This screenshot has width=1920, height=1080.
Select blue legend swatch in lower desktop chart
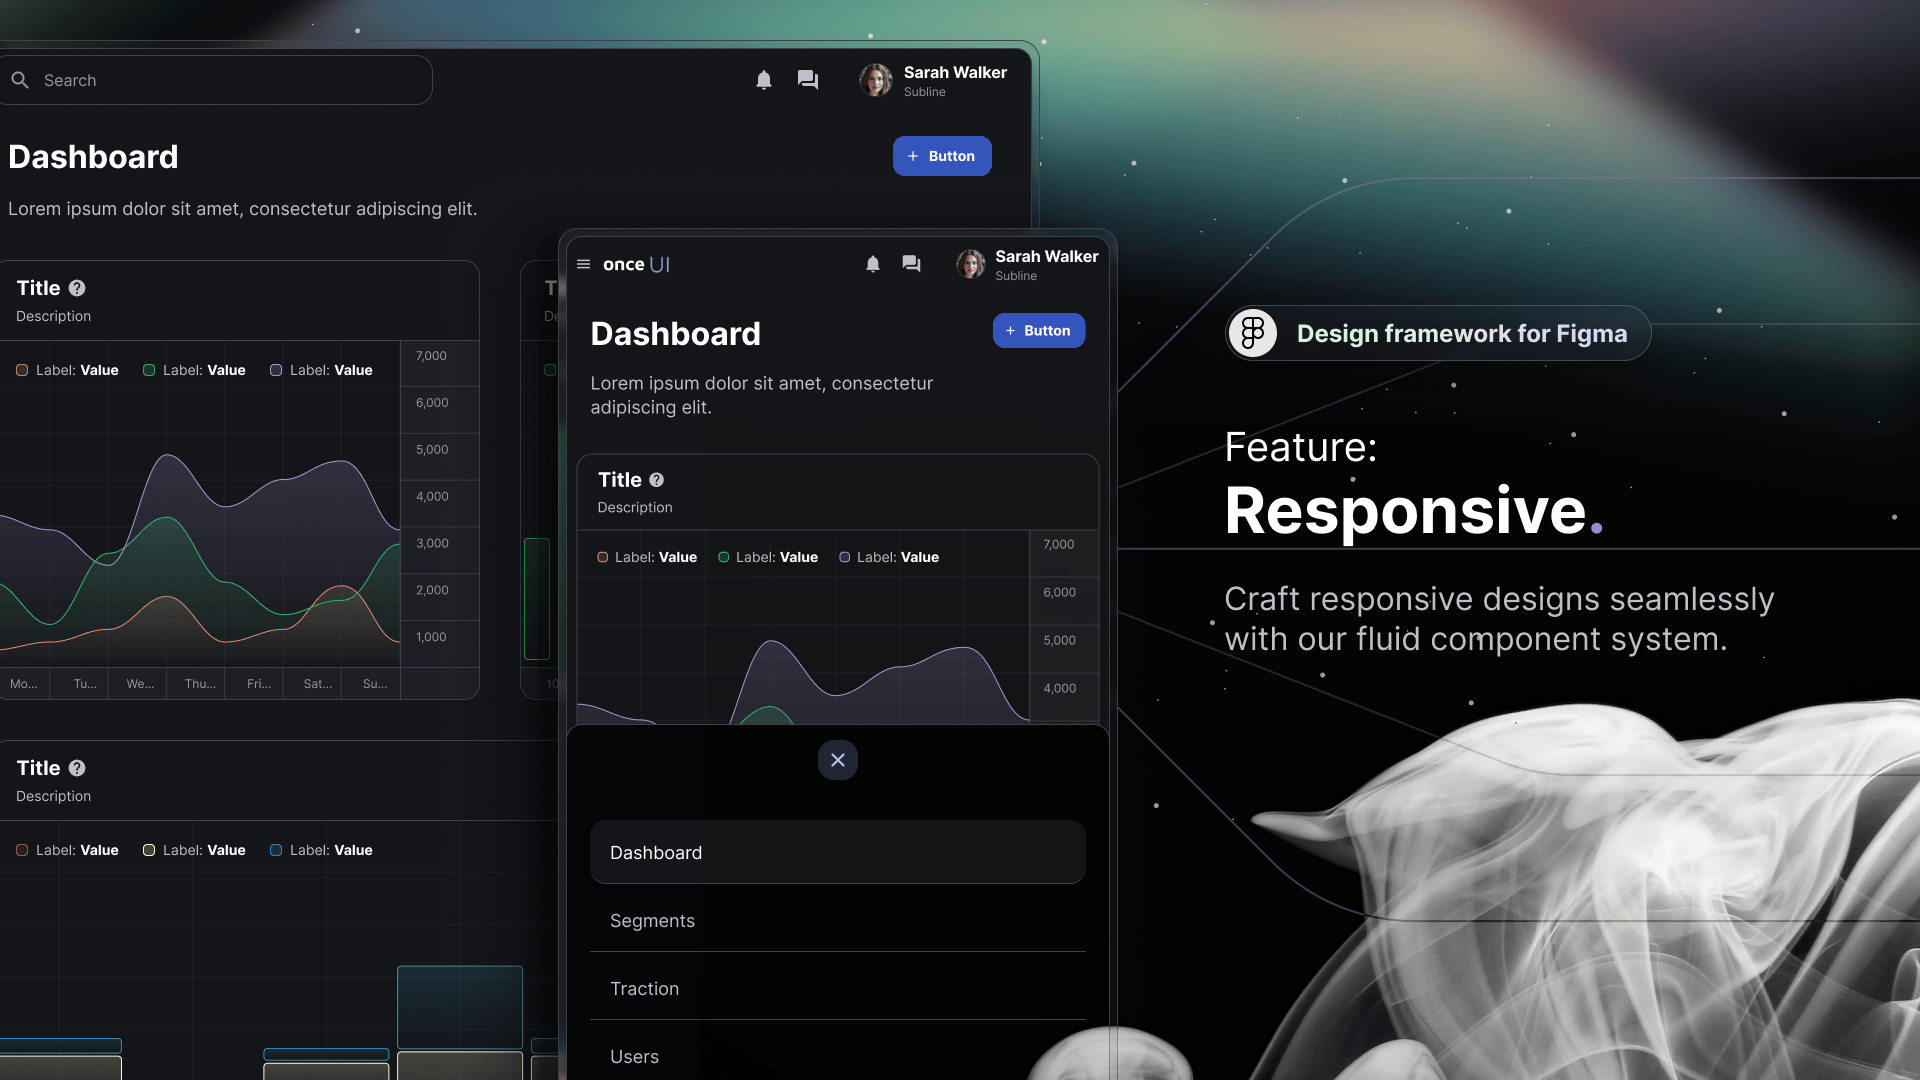click(x=276, y=850)
